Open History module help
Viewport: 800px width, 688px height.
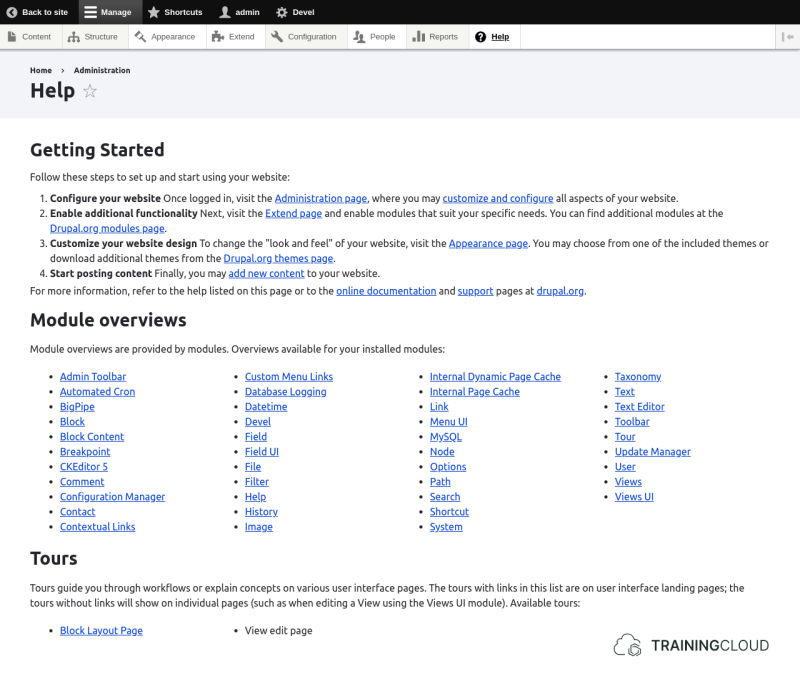point(261,512)
